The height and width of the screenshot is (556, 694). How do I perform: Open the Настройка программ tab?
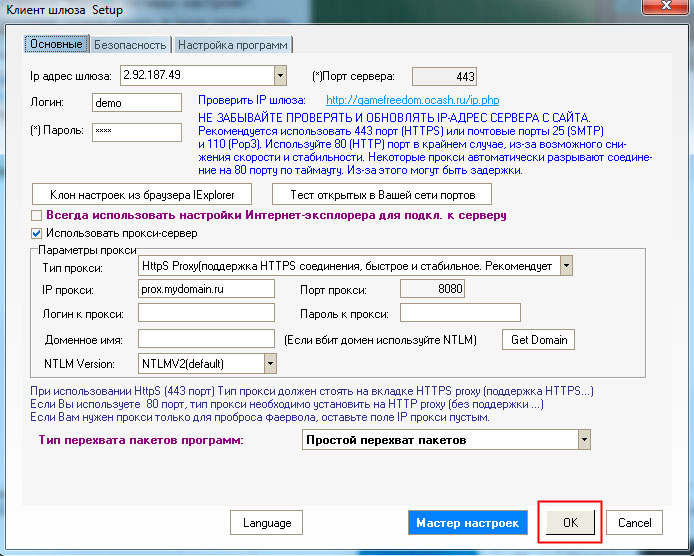pos(233,45)
